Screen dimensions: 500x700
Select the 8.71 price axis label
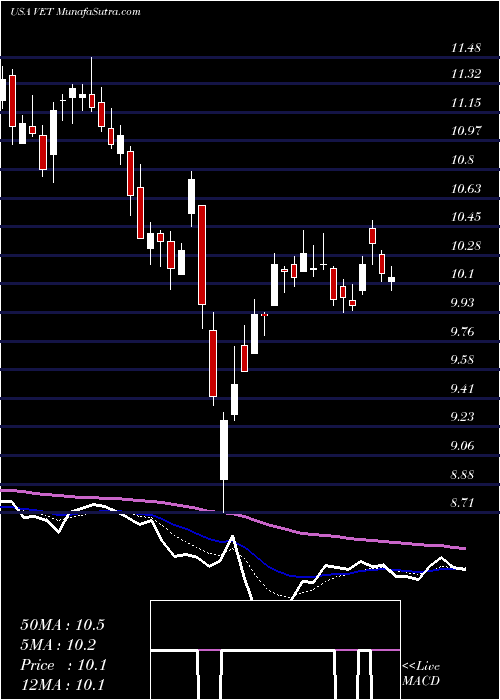pos(462,503)
